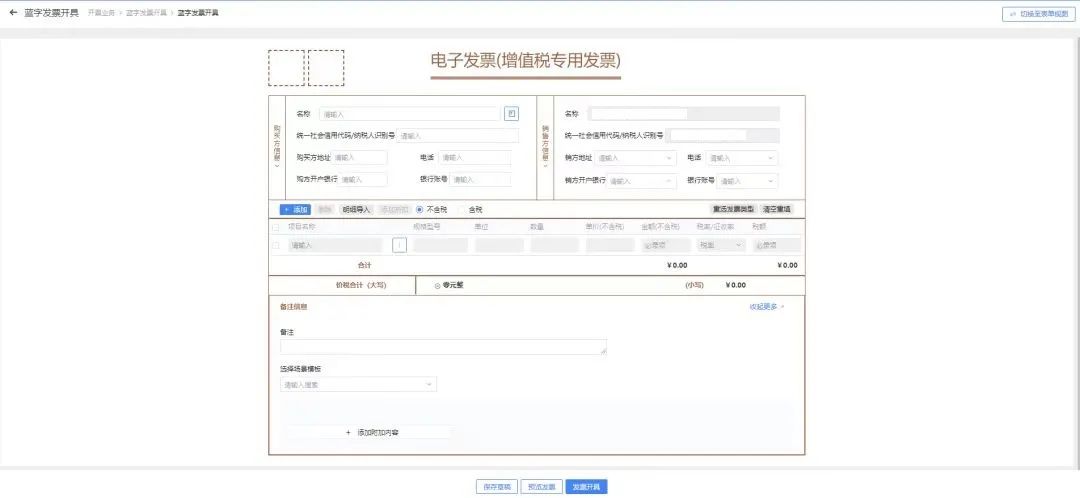Click 添加 to add an item row
The height and width of the screenshot is (498, 1080).
tap(295, 209)
